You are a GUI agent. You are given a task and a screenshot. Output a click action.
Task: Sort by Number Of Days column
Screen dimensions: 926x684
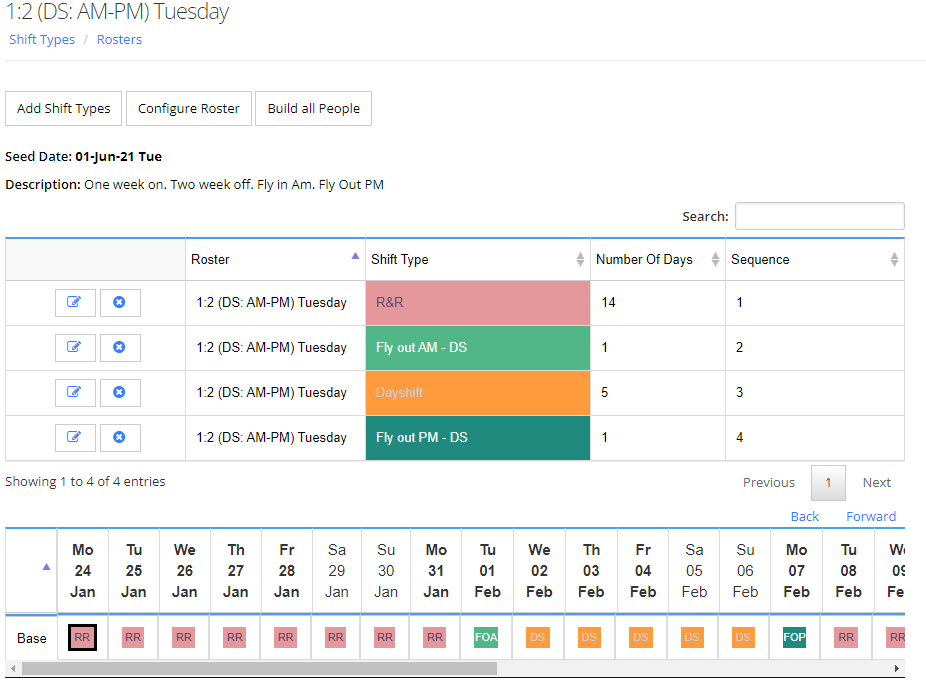pos(657,259)
